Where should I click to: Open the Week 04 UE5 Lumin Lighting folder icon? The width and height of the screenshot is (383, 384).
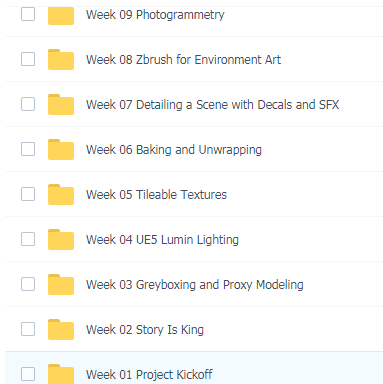(x=61, y=240)
